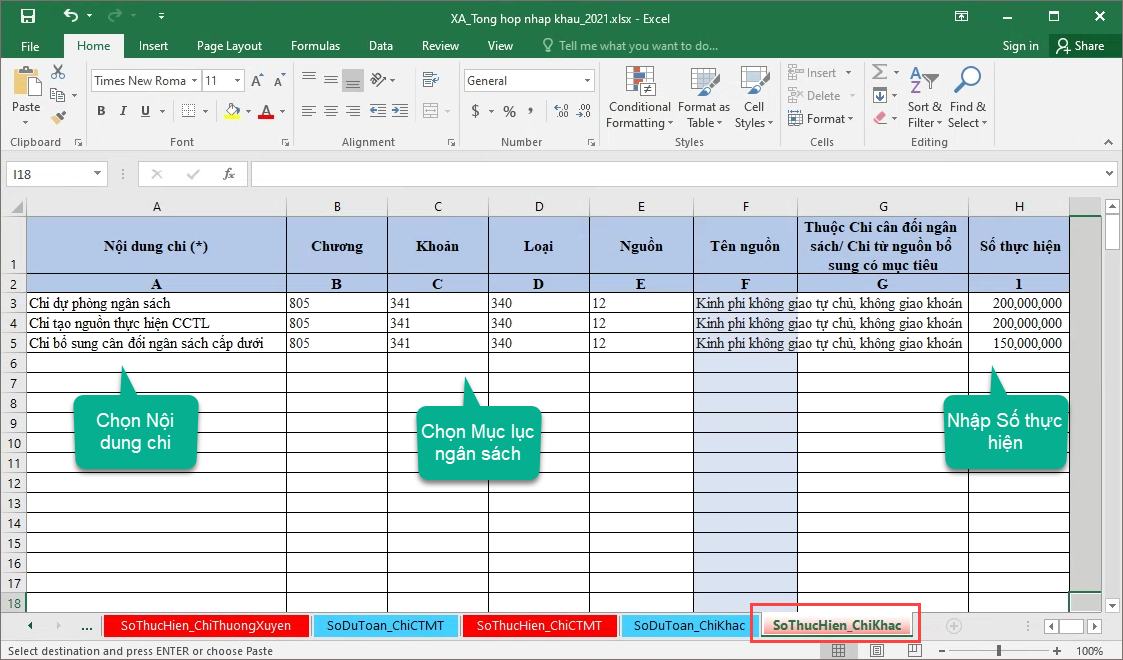Click the yellow fill color button
This screenshot has width=1123, height=660.
click(x=232, y=111)
